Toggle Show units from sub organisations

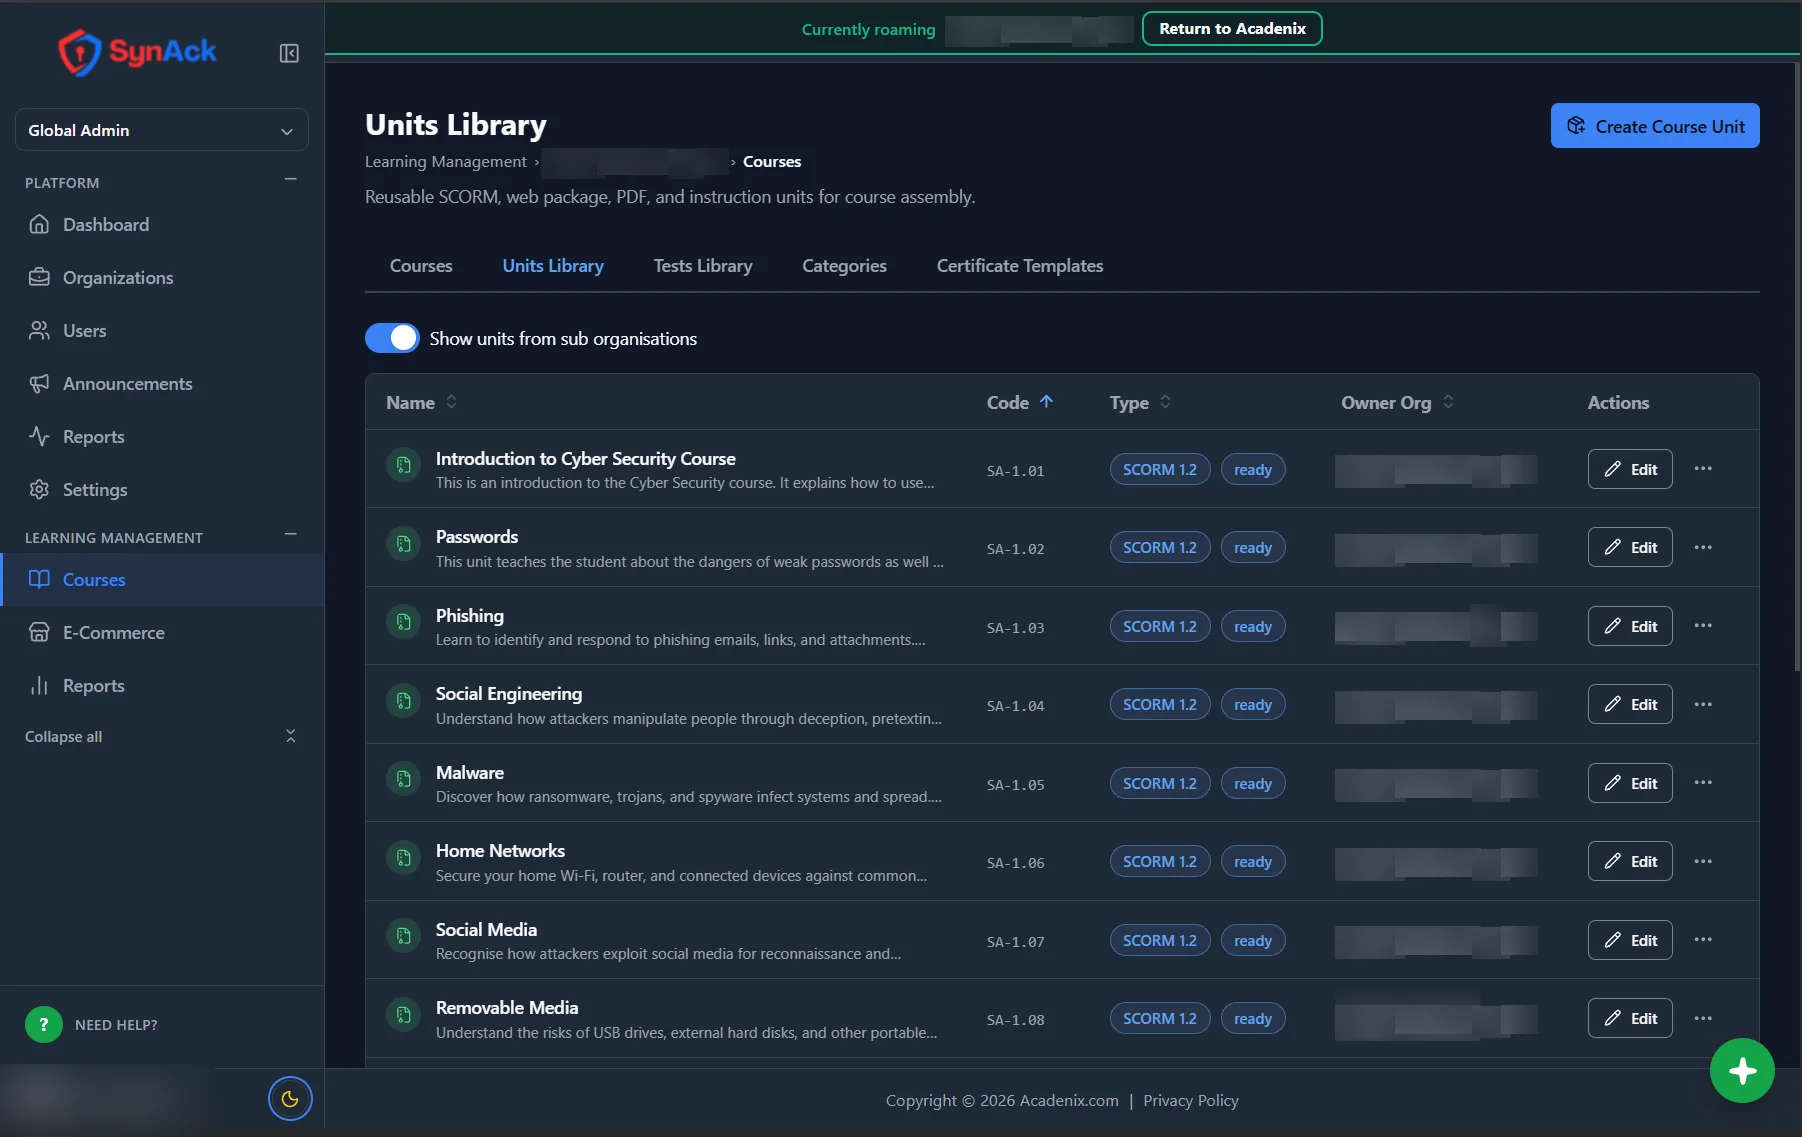point(392,338)
